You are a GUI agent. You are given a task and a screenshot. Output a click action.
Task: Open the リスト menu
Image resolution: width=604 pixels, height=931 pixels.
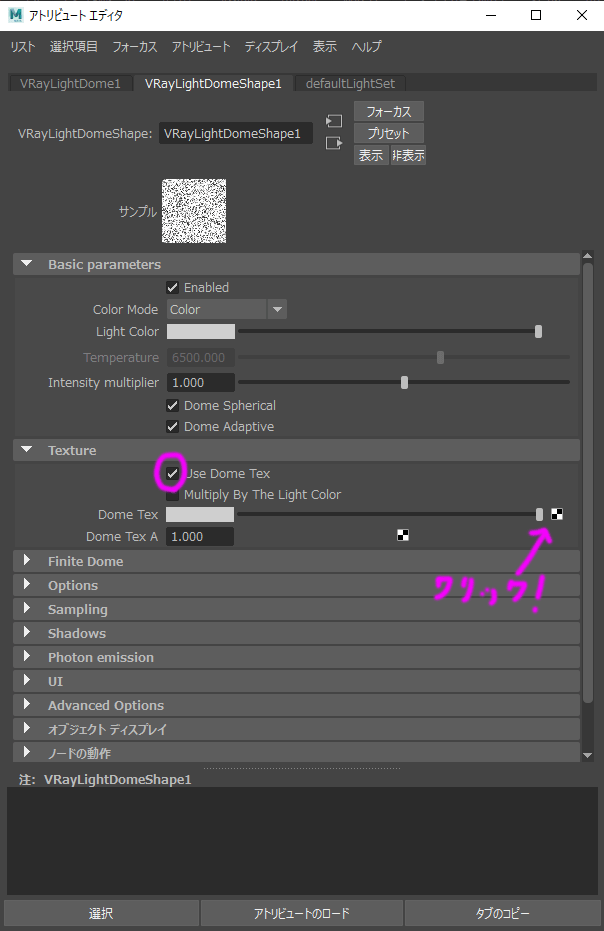point(23,46)
